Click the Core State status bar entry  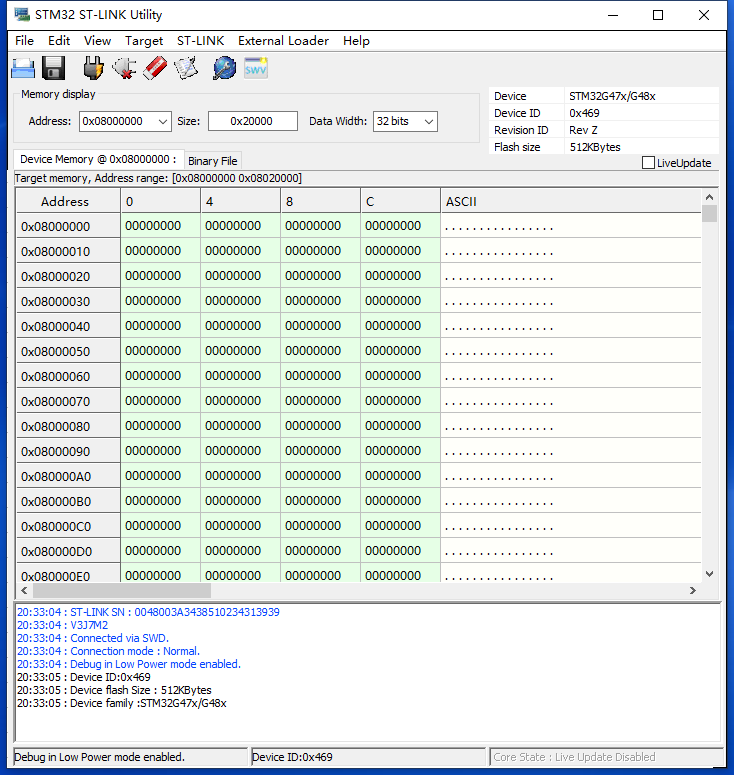point(606,757)
